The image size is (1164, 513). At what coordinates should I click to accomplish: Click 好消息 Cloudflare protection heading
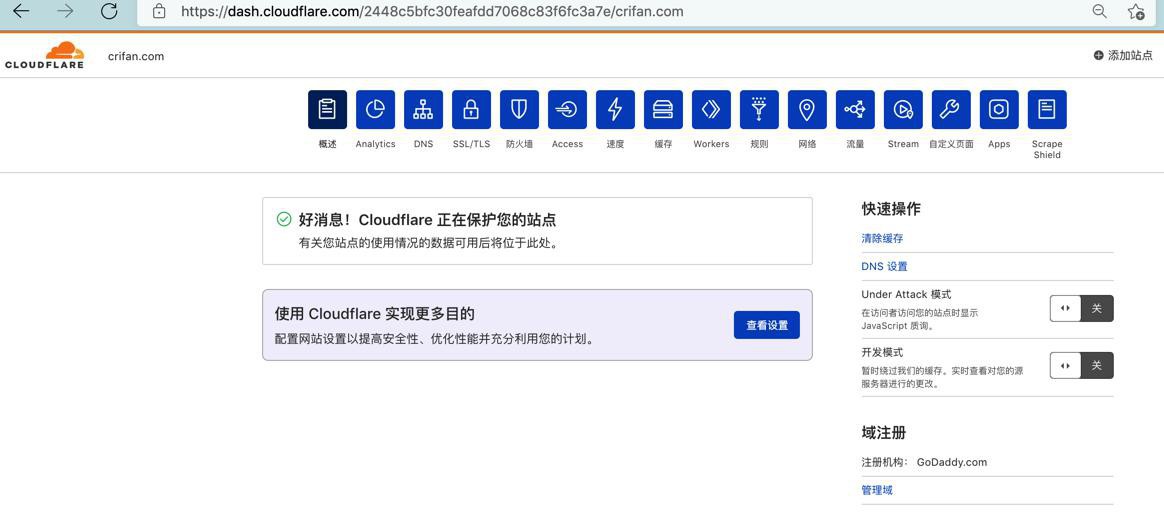pyautogui.click(x=428, y=220)
